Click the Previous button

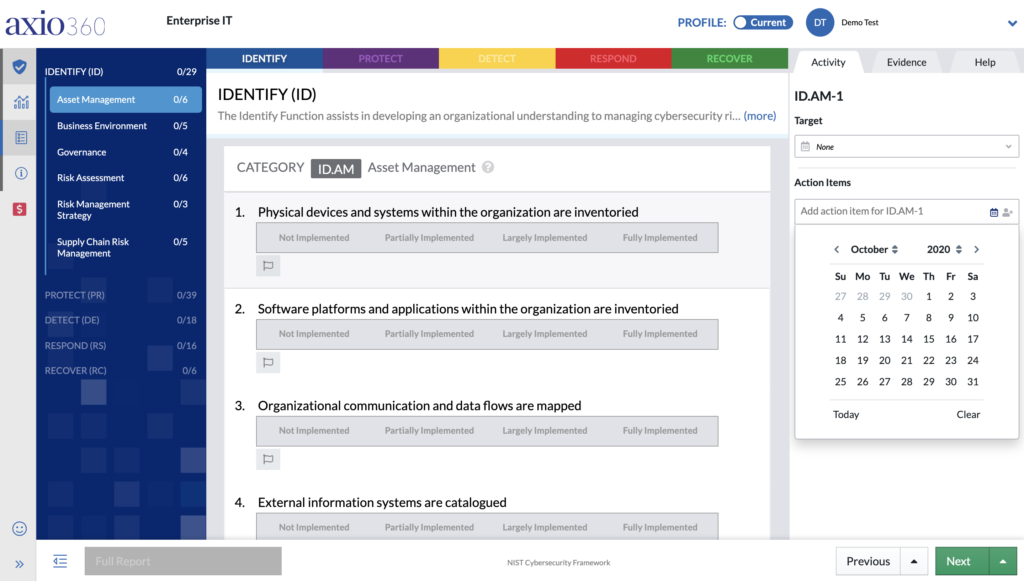pyautogui.click(x=867, y=561)
